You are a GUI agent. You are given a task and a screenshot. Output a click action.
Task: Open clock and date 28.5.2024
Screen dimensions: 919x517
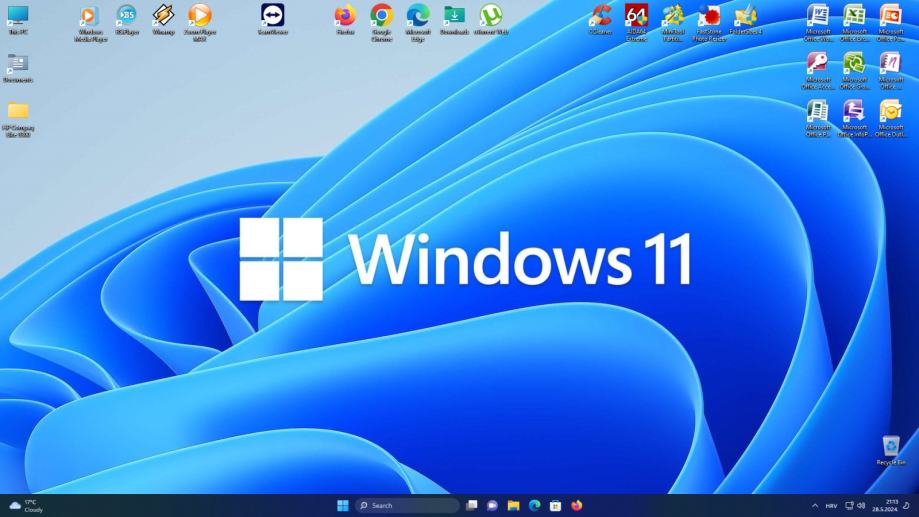click(885, 506)
